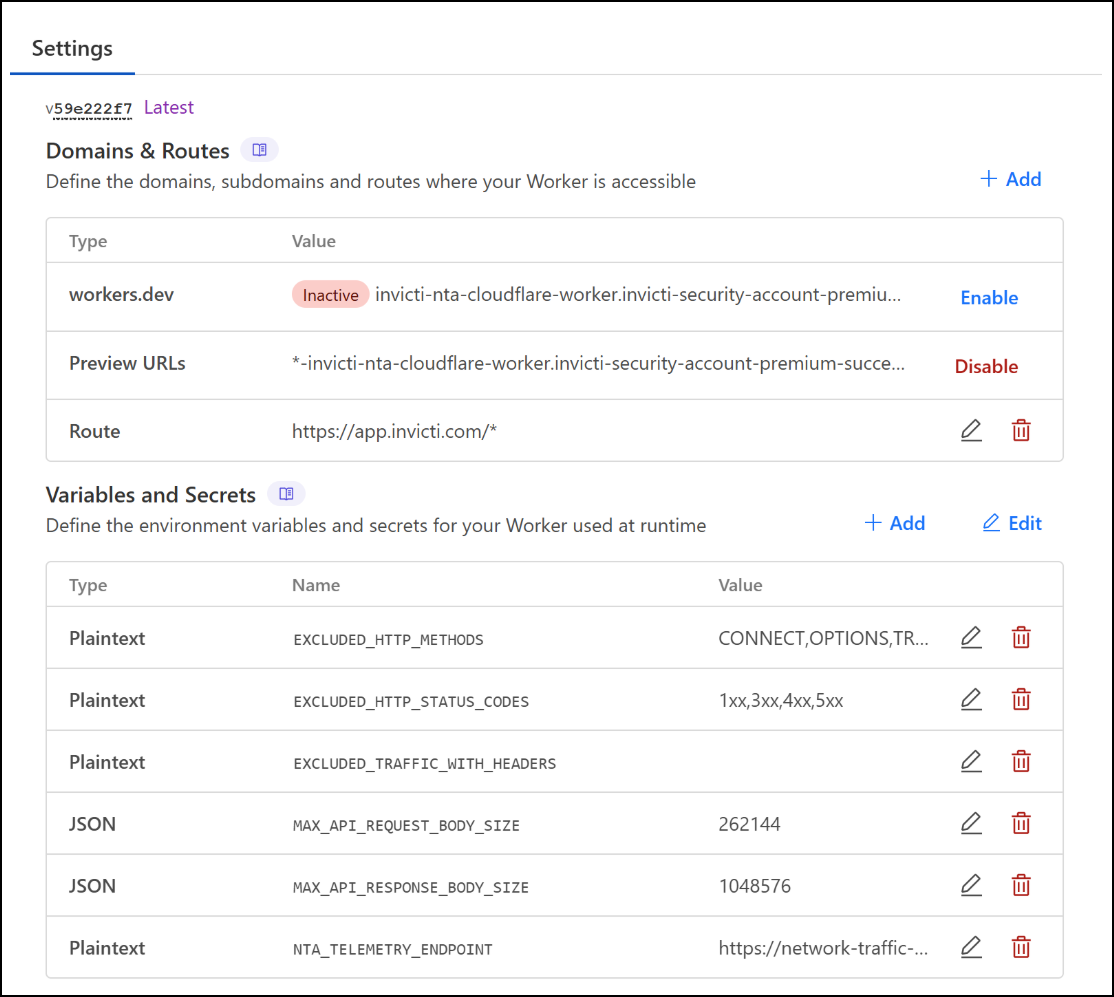Add a new domain or route
Image resolution: width=1114 pixels, height=997 pixels.
(x=1011, y=178)
